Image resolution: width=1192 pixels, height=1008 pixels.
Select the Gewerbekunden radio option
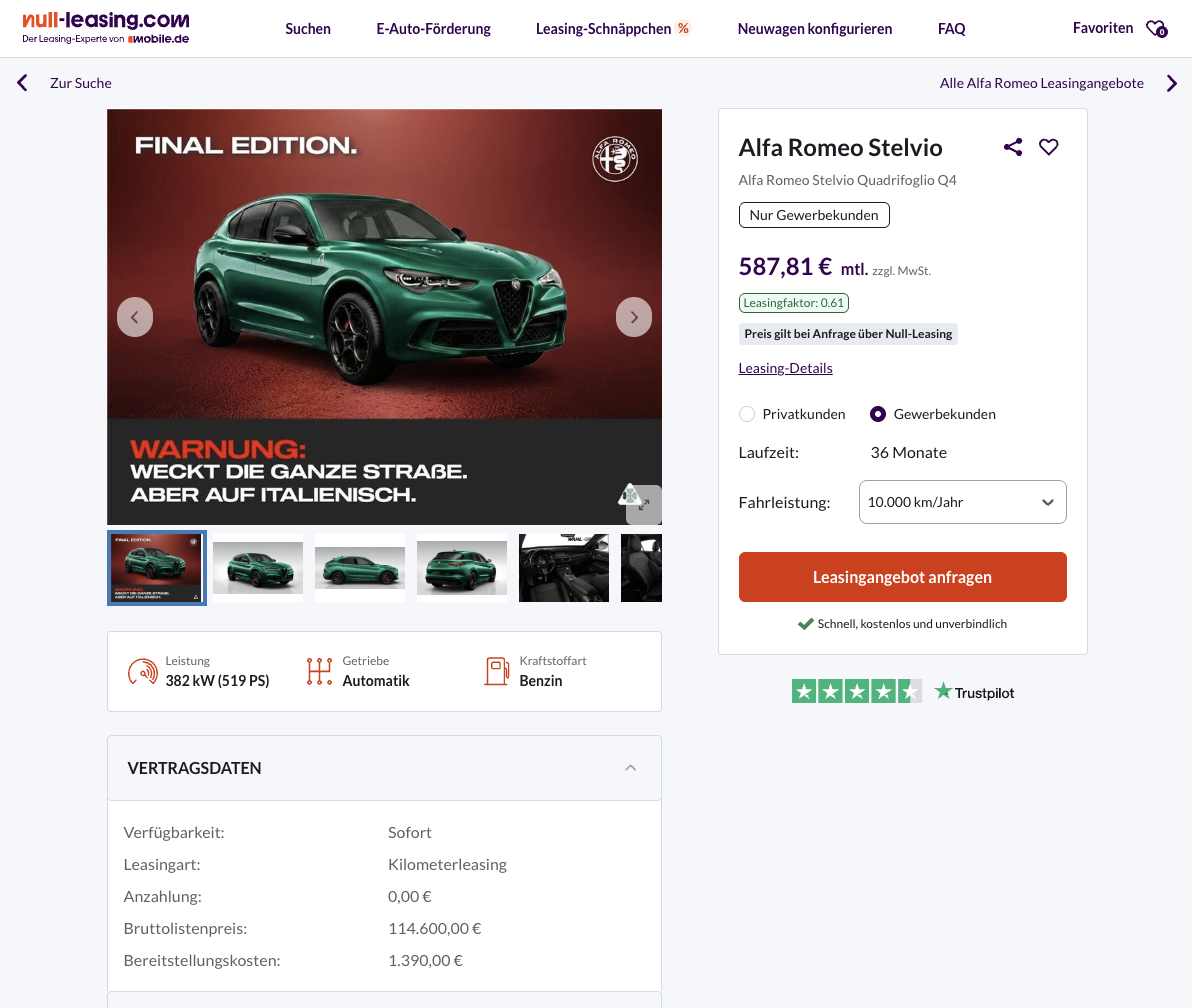pos(878,414)
